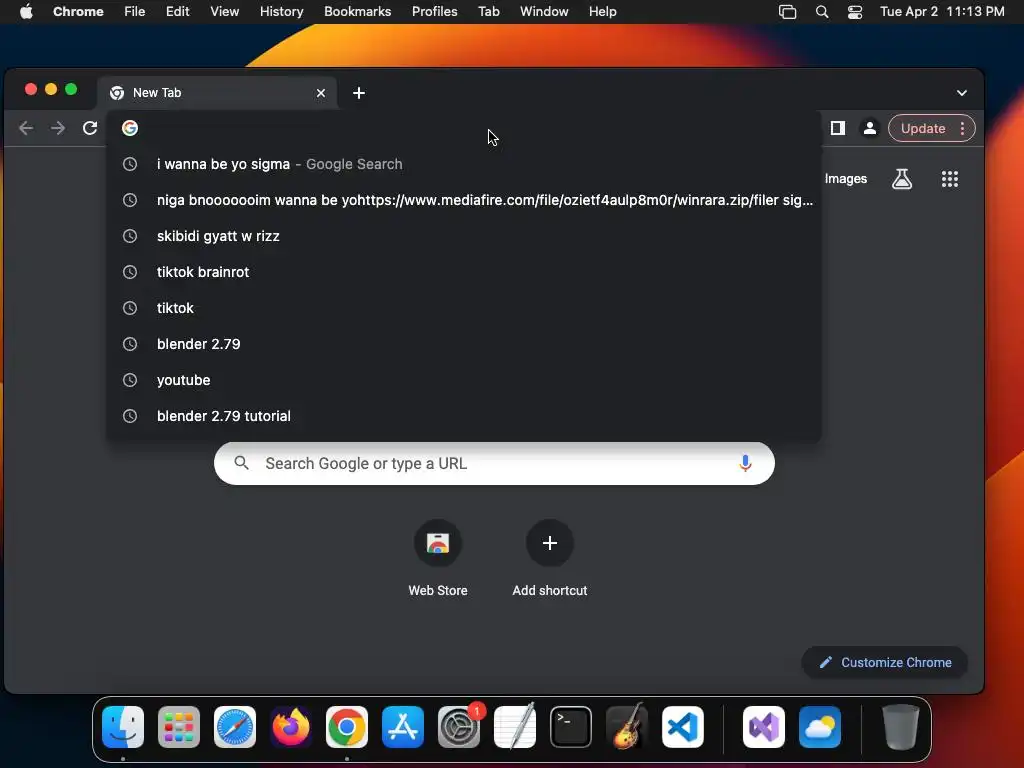Open the Apple menu
Viewport: 1024px width, 768px height.
click(x=26, y=12)
